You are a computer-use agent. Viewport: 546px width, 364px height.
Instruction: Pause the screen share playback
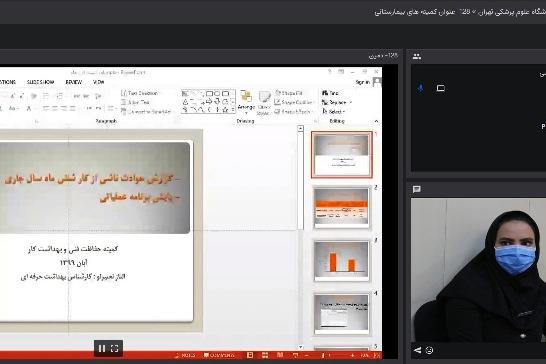(x=102, y=348)
